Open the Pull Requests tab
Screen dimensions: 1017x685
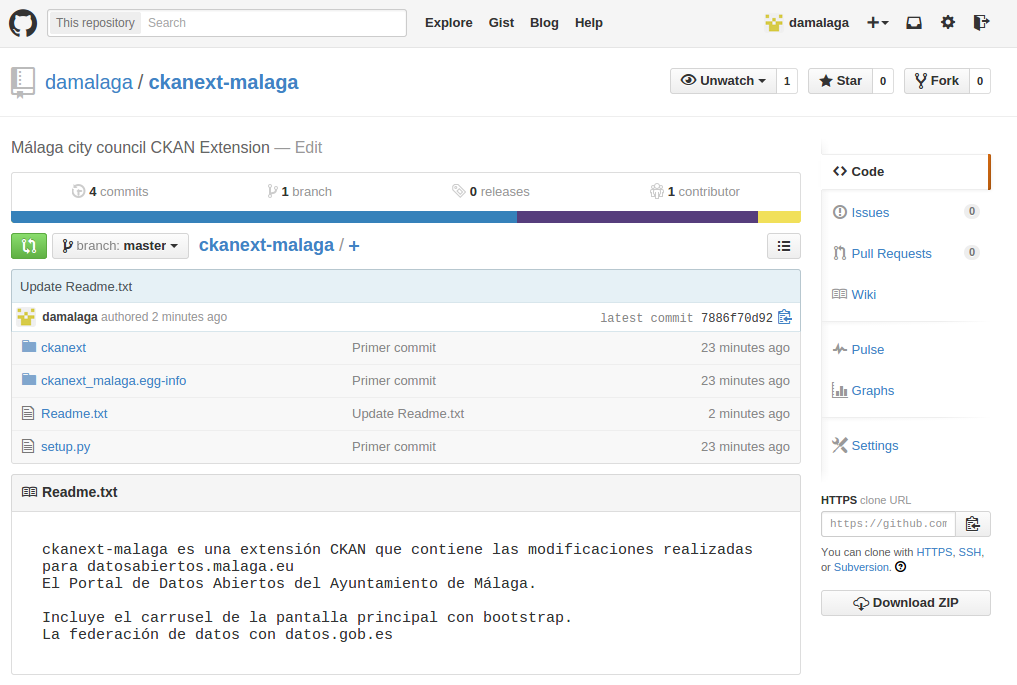pyautogui.click(x=891, y=254)
